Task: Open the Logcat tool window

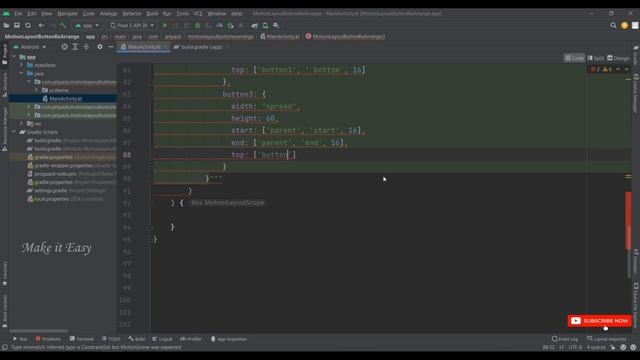Action: [162, 339]
